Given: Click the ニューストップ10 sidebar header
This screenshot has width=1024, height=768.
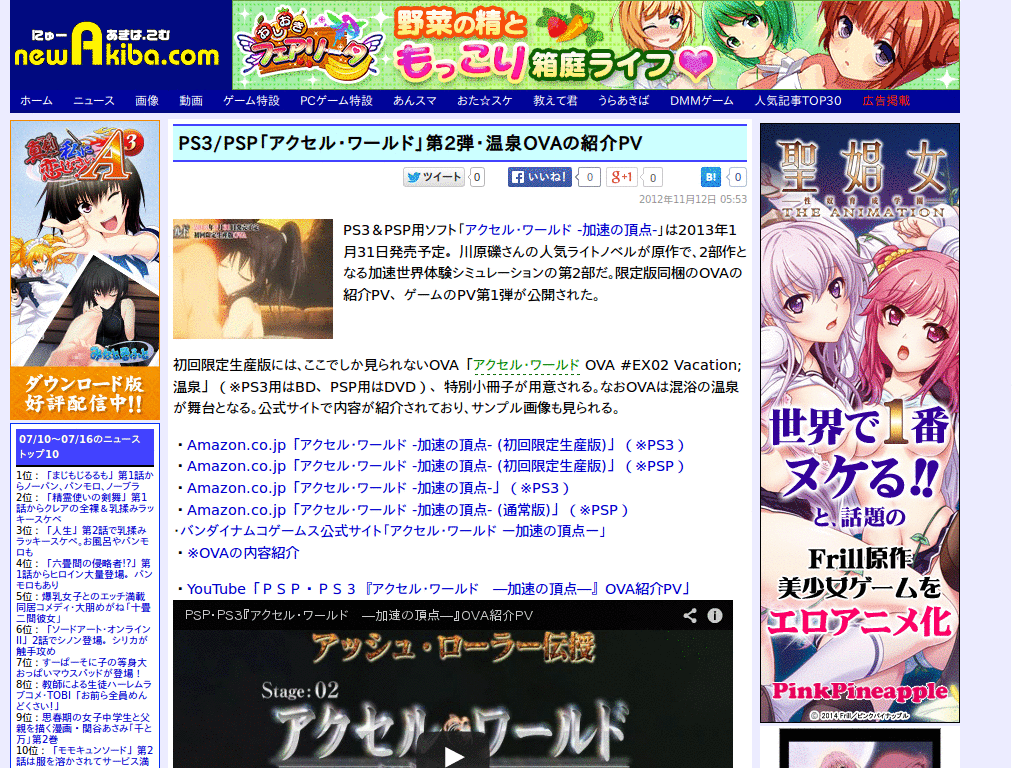Looking at the screenshot, I should 85,447.
